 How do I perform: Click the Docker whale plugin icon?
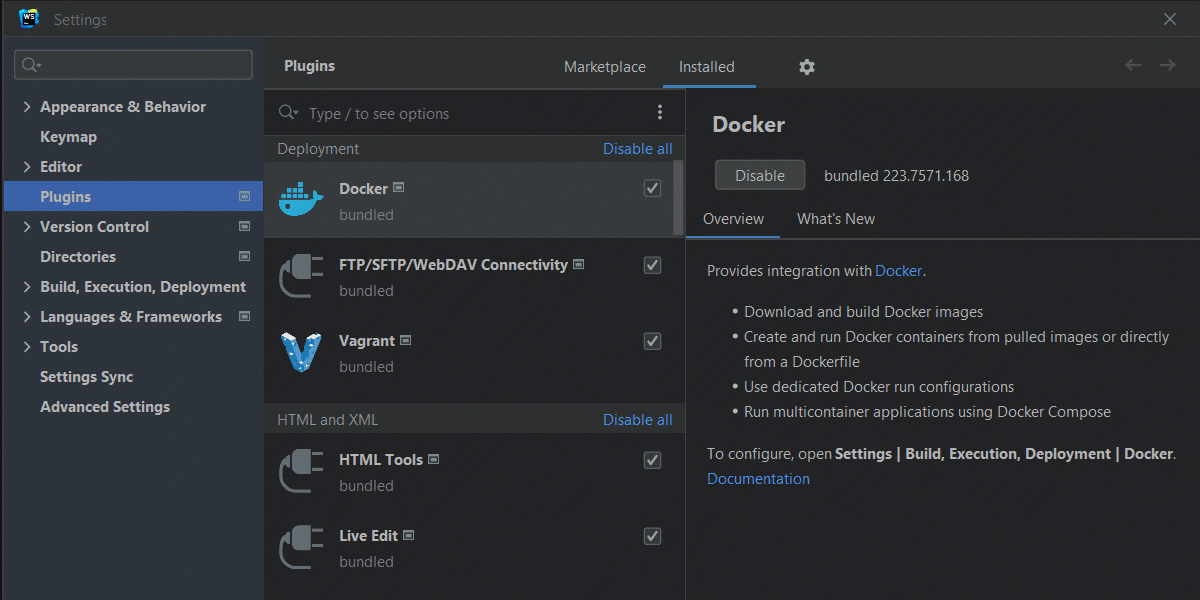click(x=301, y=198)
